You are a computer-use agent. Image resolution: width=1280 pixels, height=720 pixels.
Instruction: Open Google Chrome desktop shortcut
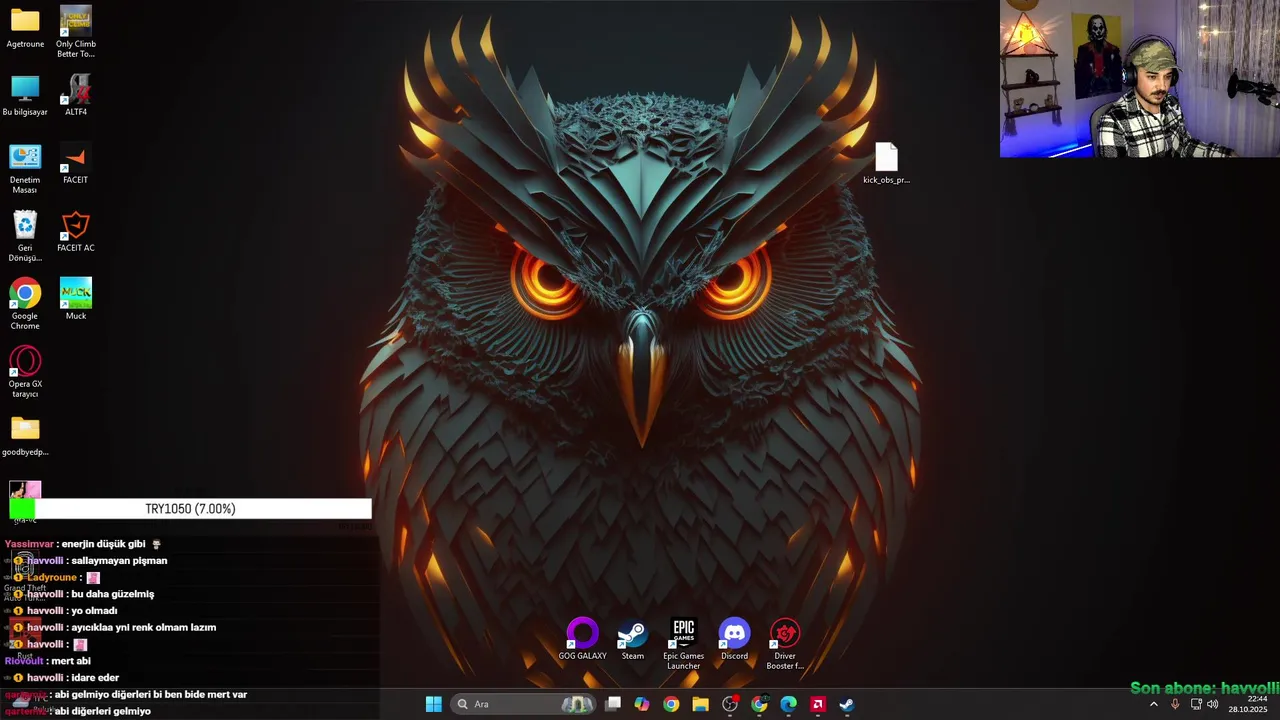tap(25, 305)
